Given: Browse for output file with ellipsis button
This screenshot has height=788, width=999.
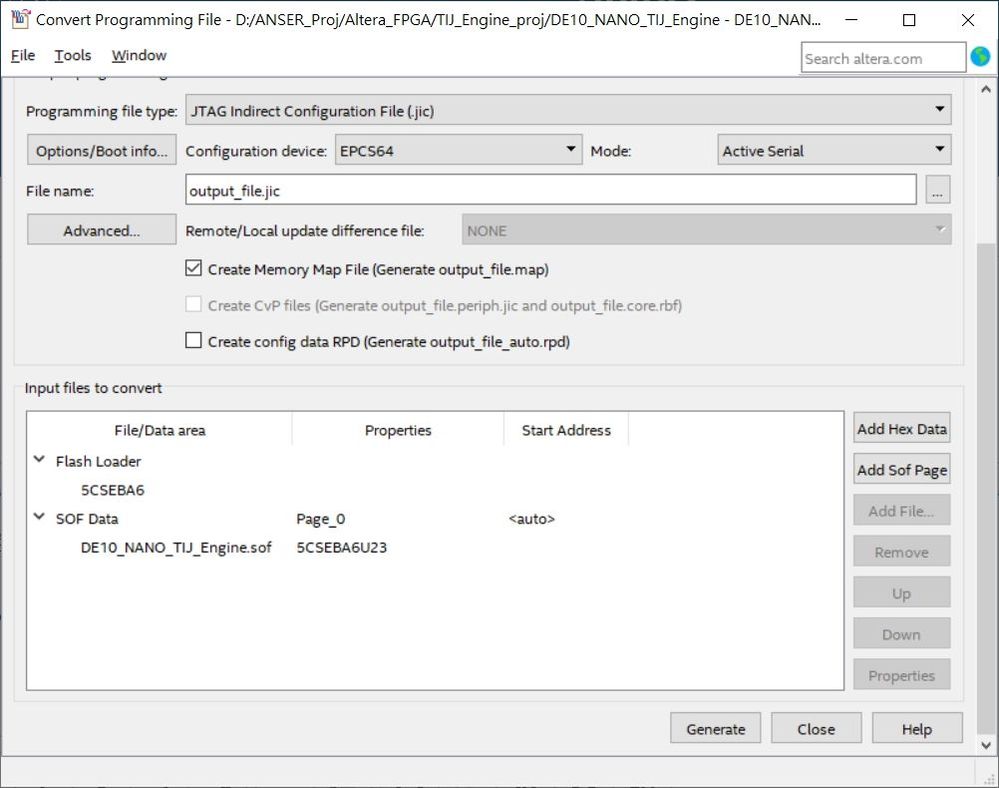Looking at the screenshot, I should tap(937, 190).
